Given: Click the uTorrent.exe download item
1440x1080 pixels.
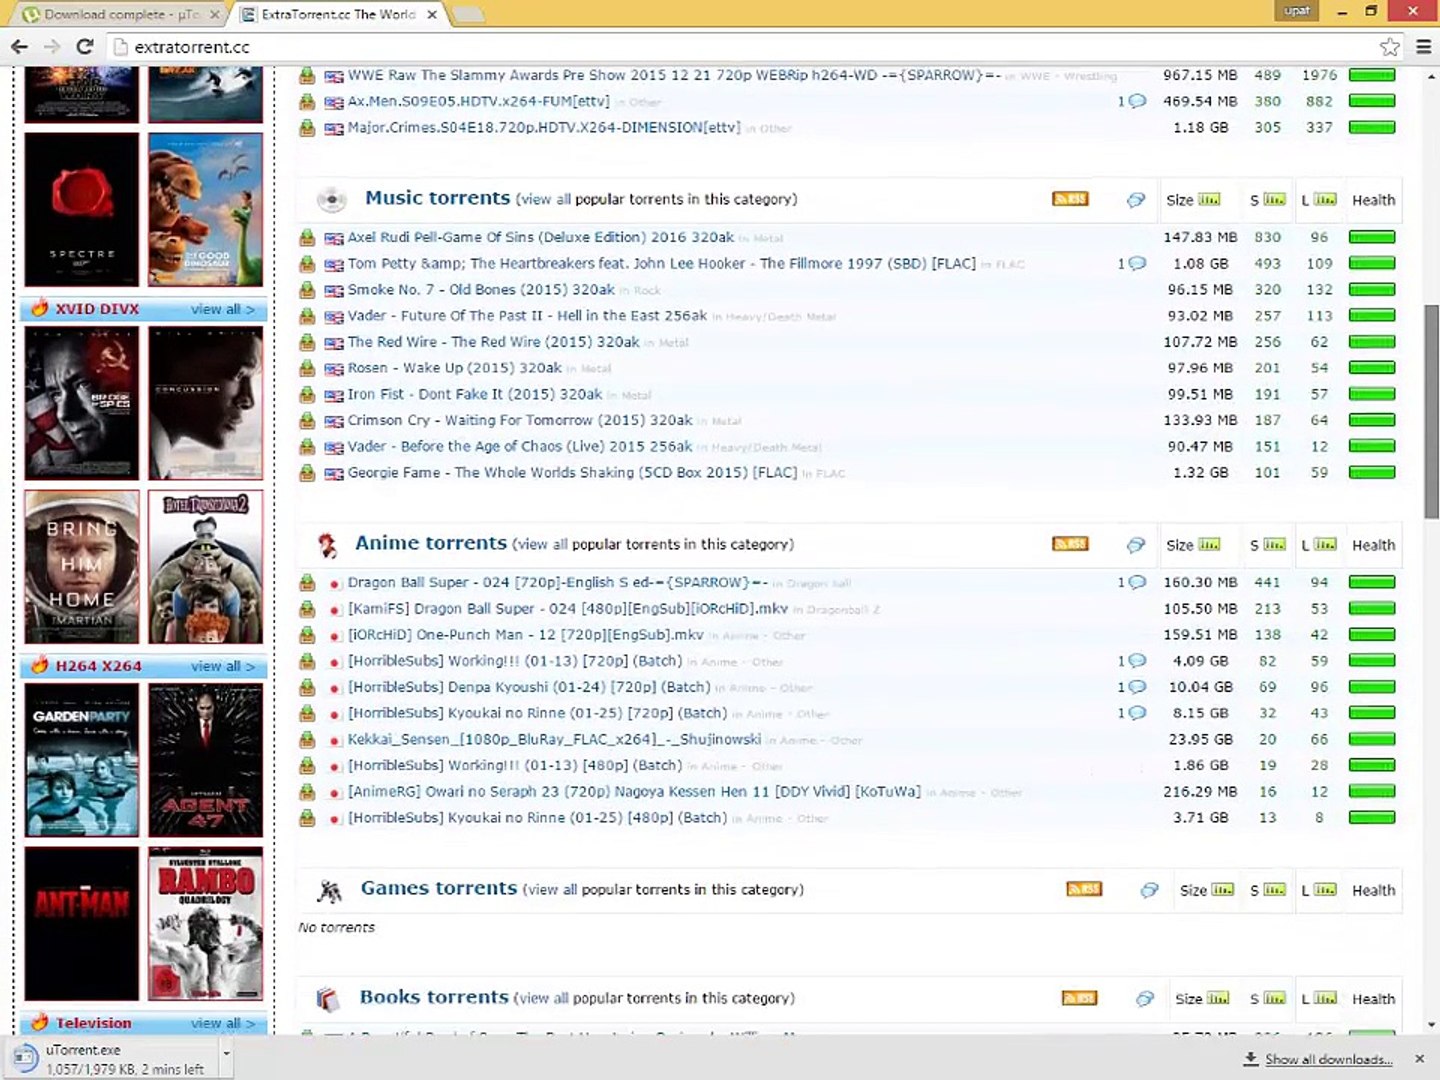Looking at the screenshot, I should point(113,1058).
